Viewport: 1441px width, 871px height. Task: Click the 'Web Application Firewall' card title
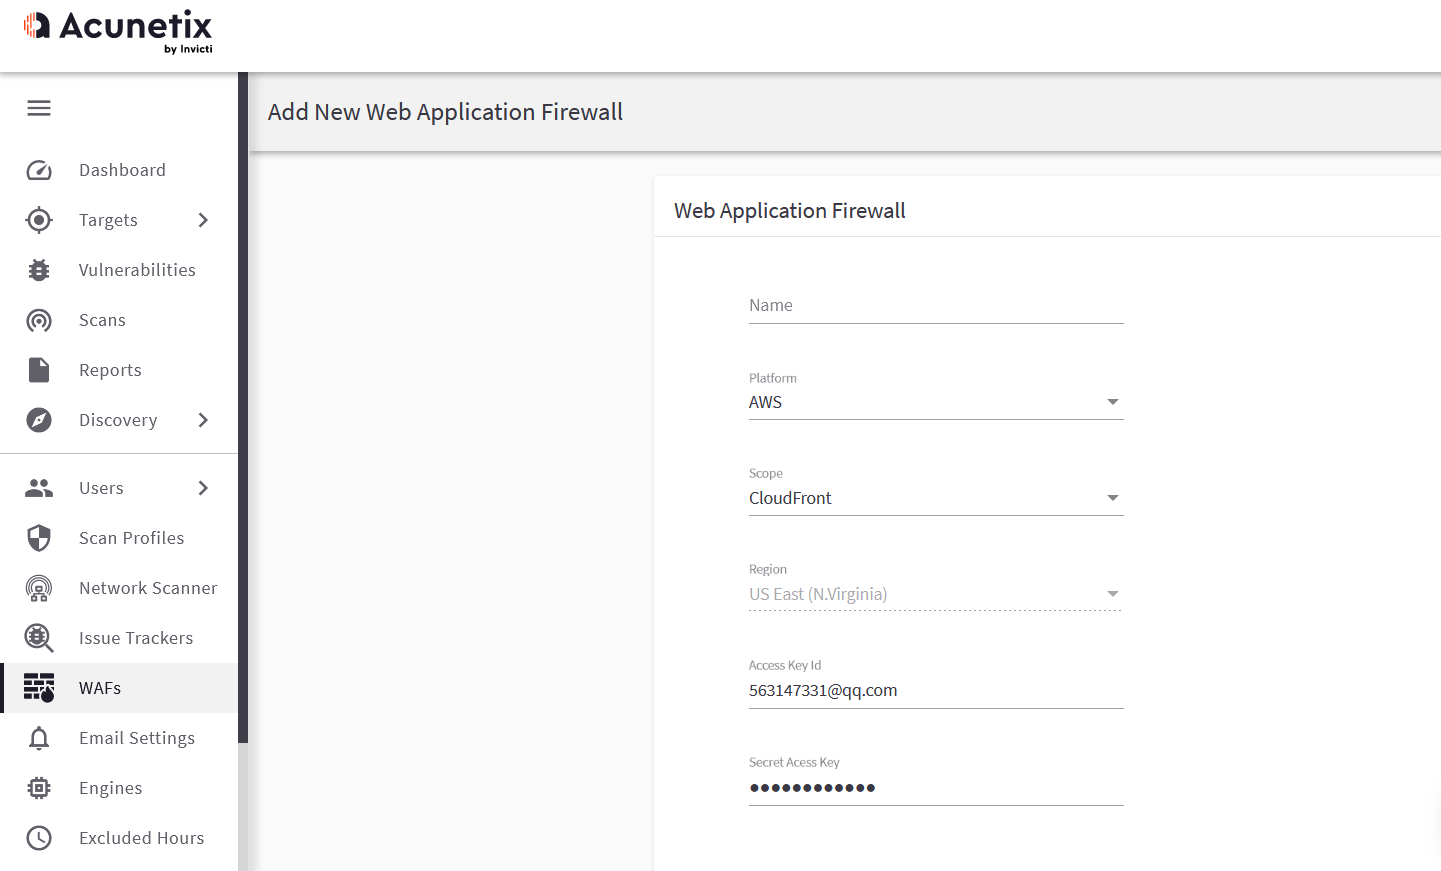pos(790,211)
